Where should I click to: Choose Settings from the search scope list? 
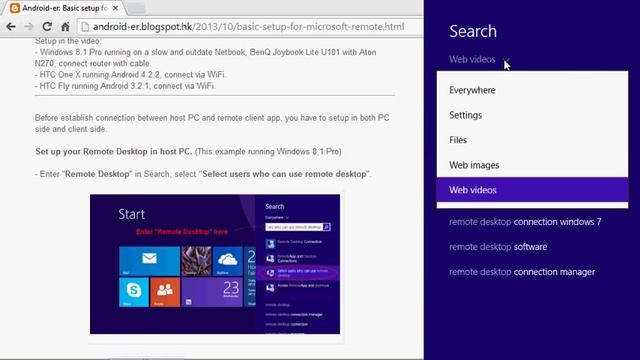point(532,115)
